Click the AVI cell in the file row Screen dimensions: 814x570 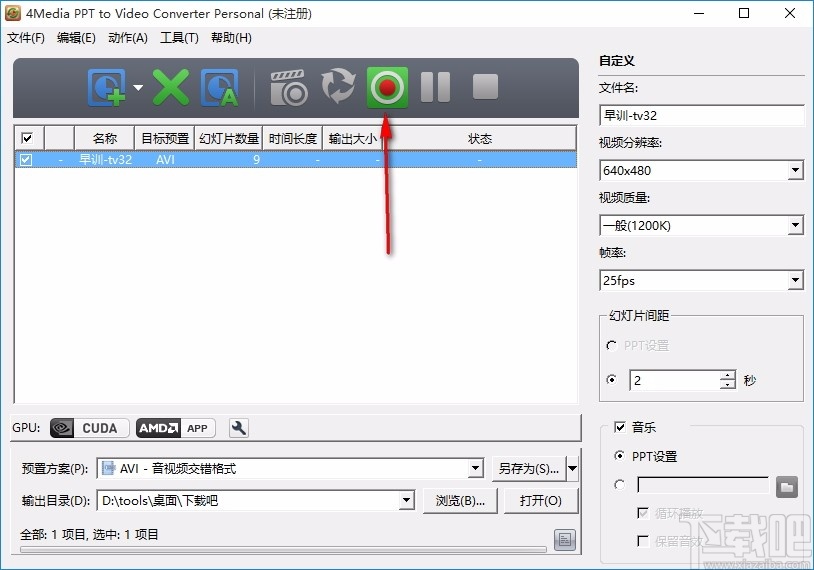tap(165, 160)
